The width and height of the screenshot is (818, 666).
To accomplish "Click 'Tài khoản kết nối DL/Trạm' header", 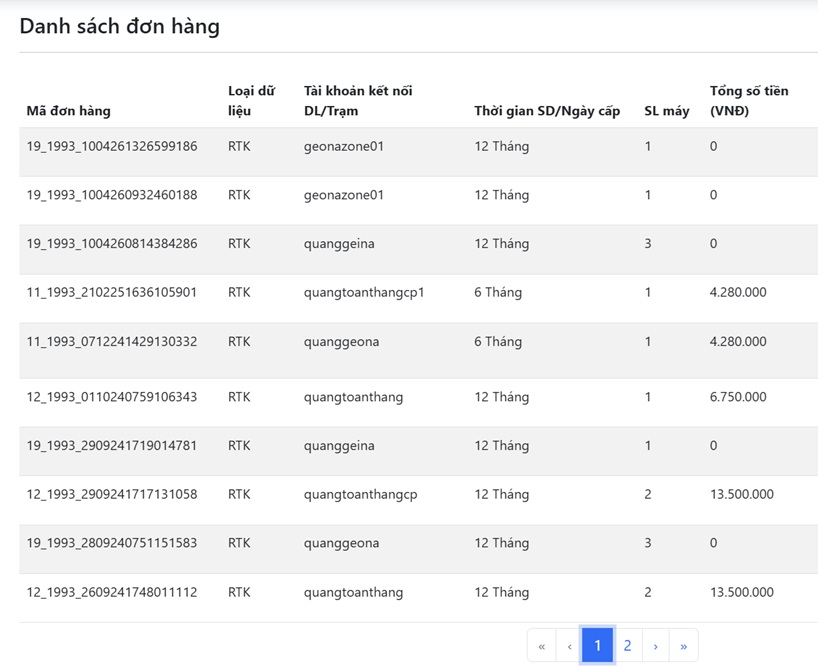I will (358, 101).
